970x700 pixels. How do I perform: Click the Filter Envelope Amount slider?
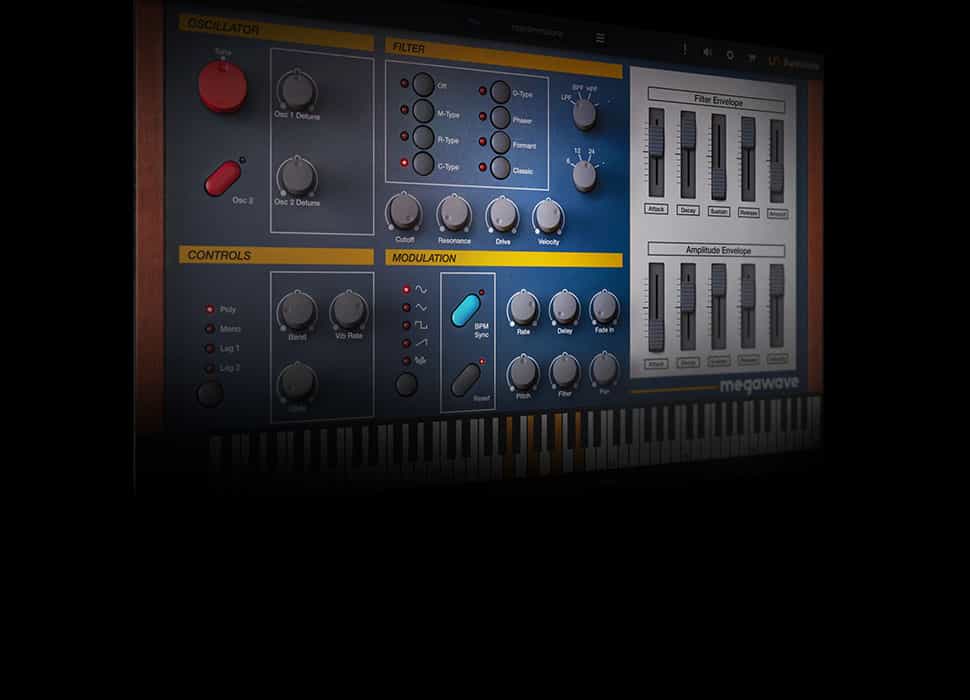tap(776, 161)
